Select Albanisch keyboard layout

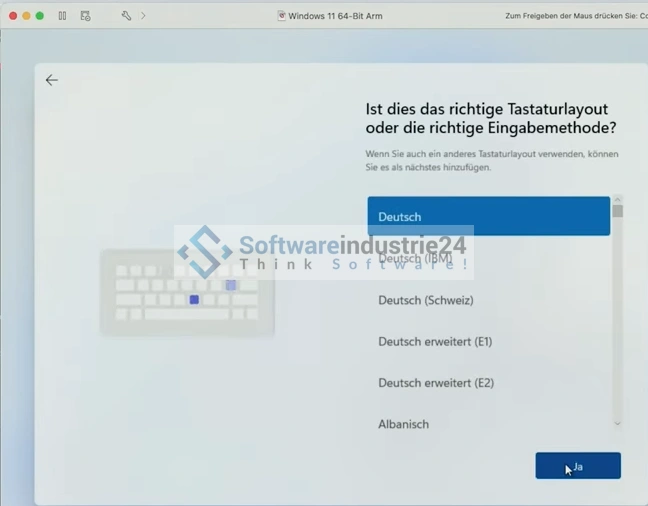tap(488, 424)
